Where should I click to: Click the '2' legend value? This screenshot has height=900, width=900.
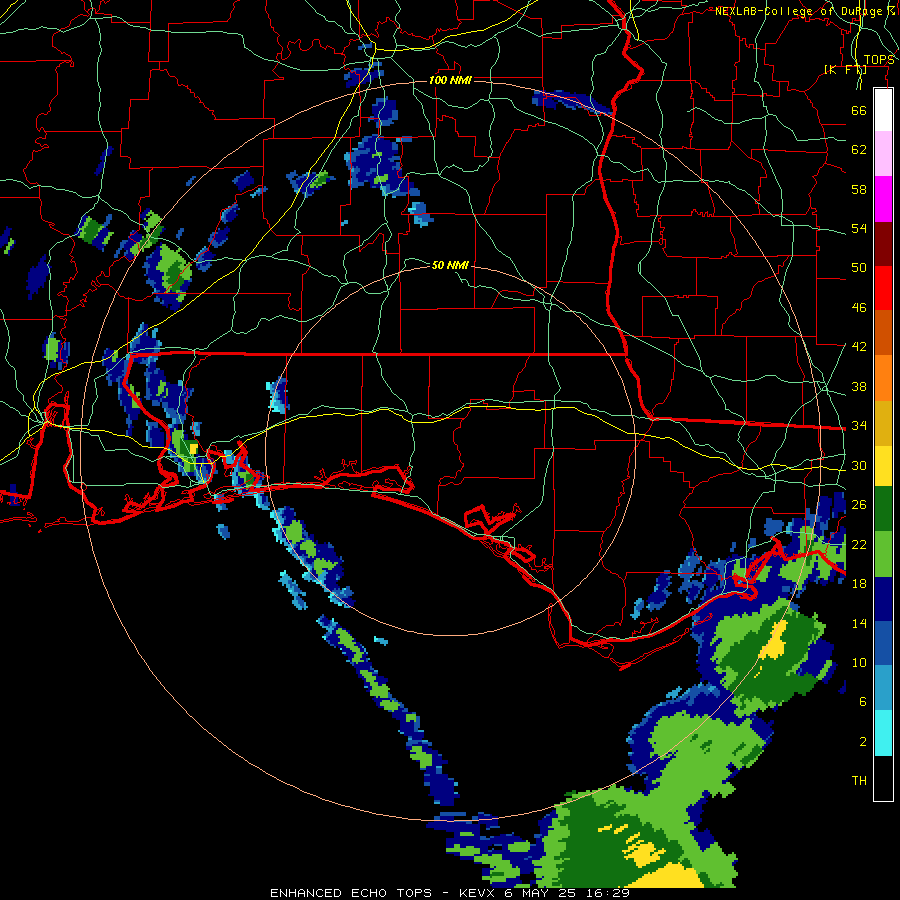click(x=862, y=742)
